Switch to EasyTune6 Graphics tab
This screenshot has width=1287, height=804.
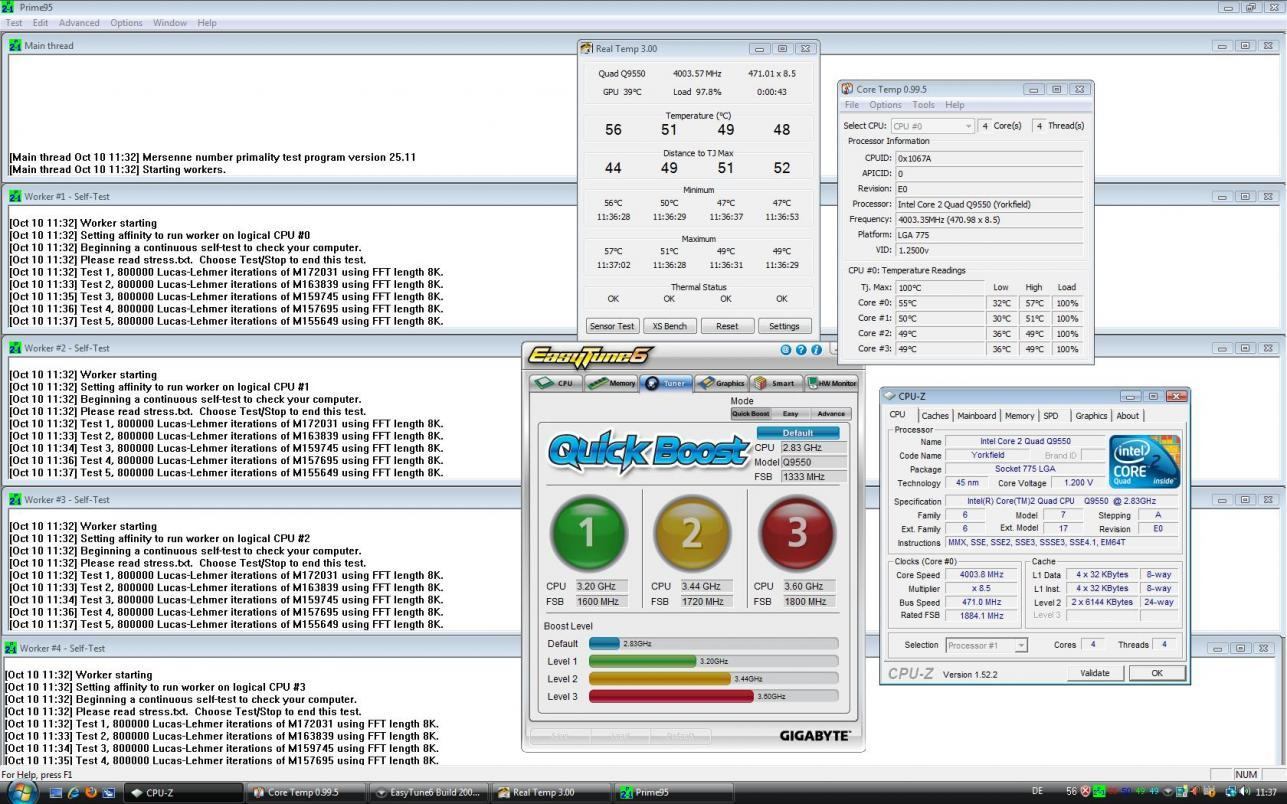point(721,383)
